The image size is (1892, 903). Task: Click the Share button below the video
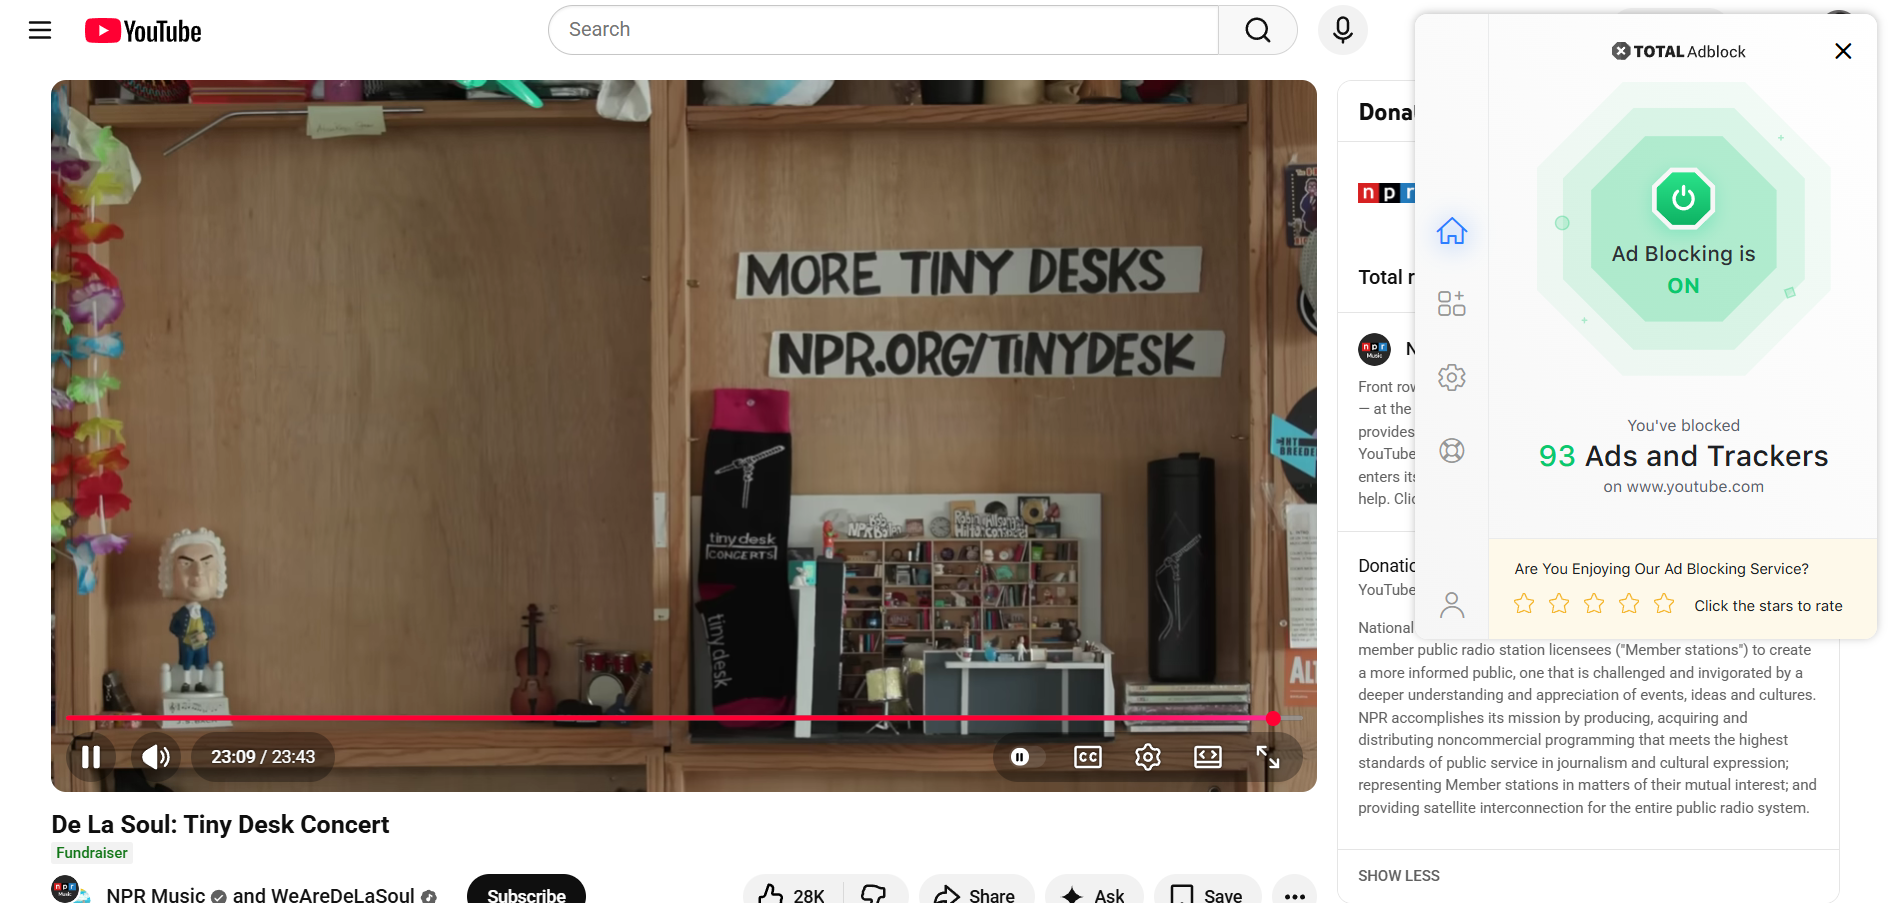976,895
